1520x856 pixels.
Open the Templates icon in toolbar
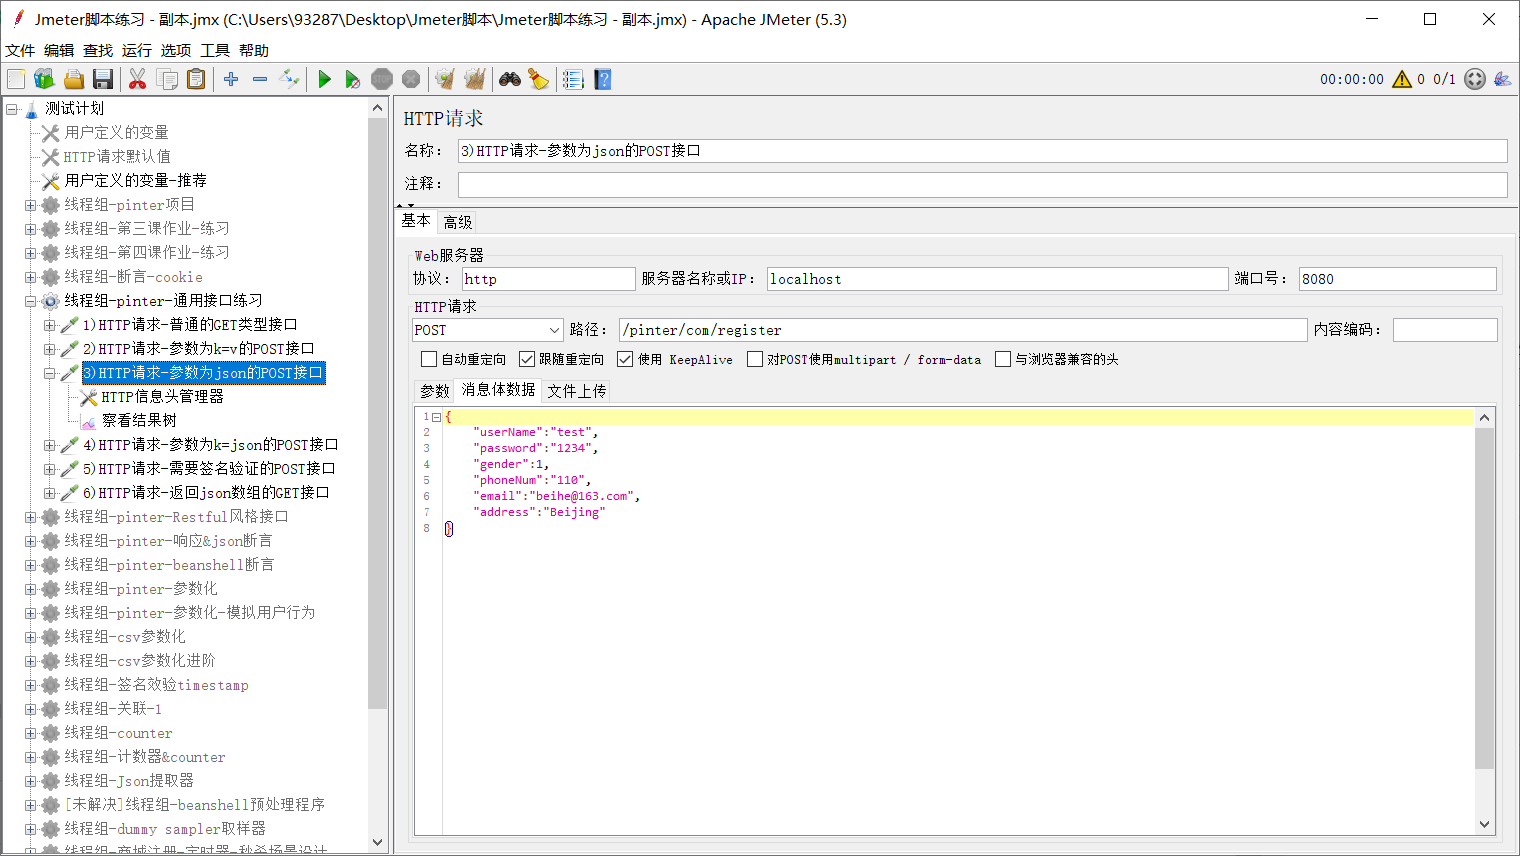click(44, 79)
